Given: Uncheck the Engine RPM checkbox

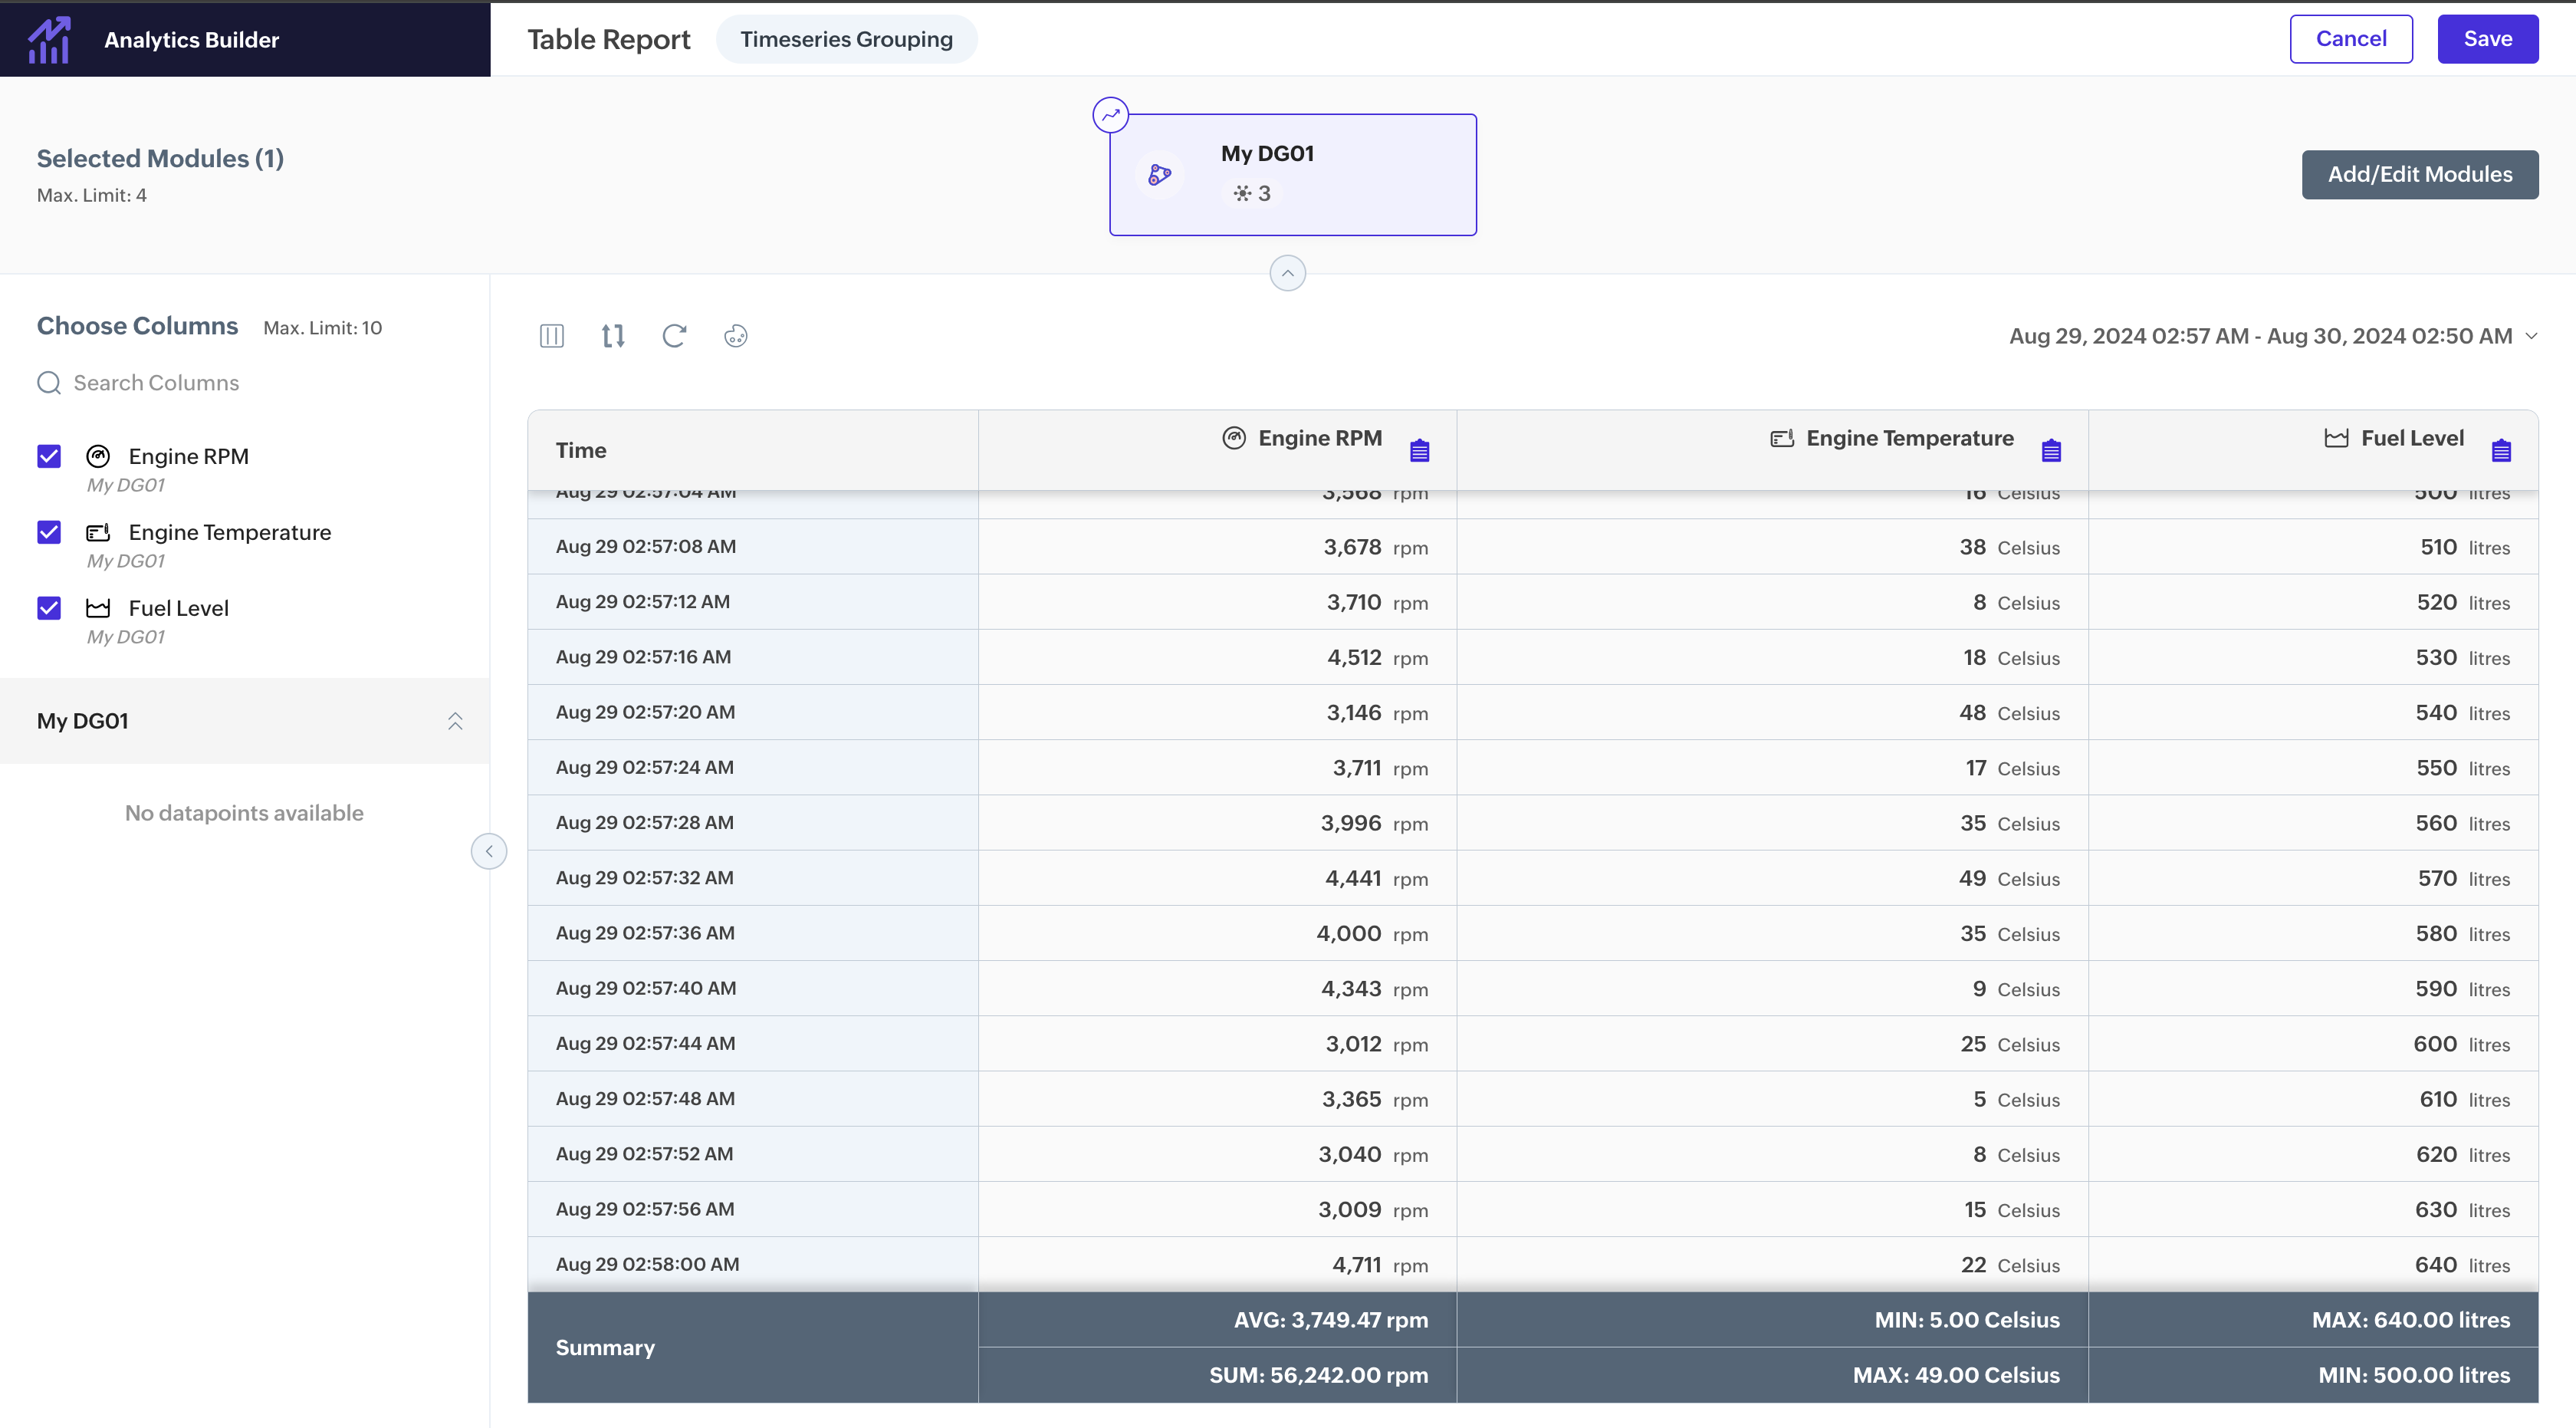Looking at the screenshot, I should point(49,456).
